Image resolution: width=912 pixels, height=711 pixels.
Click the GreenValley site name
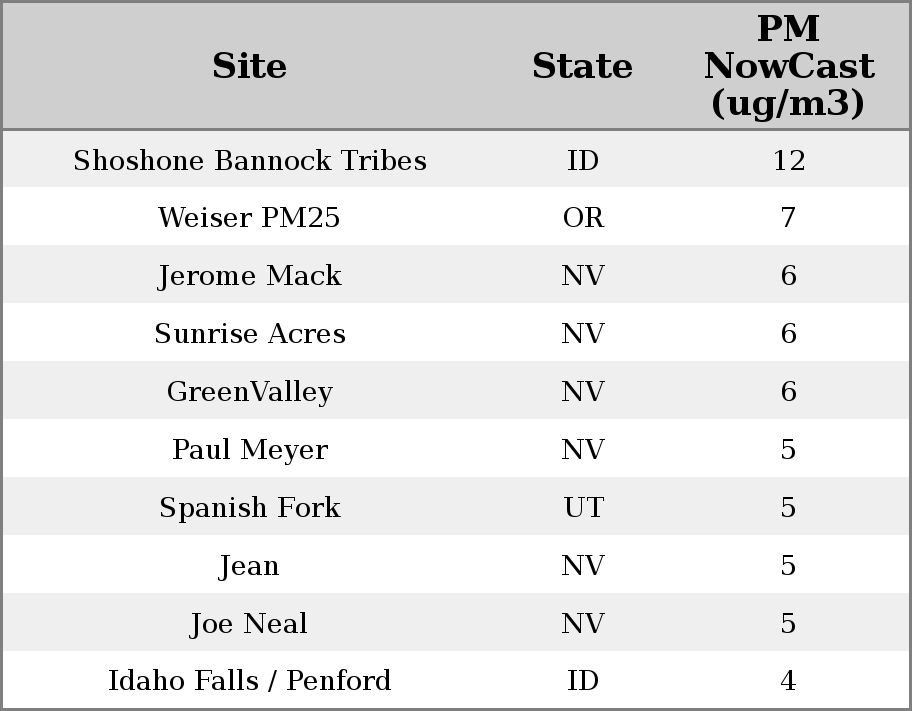tap(249, 392)
